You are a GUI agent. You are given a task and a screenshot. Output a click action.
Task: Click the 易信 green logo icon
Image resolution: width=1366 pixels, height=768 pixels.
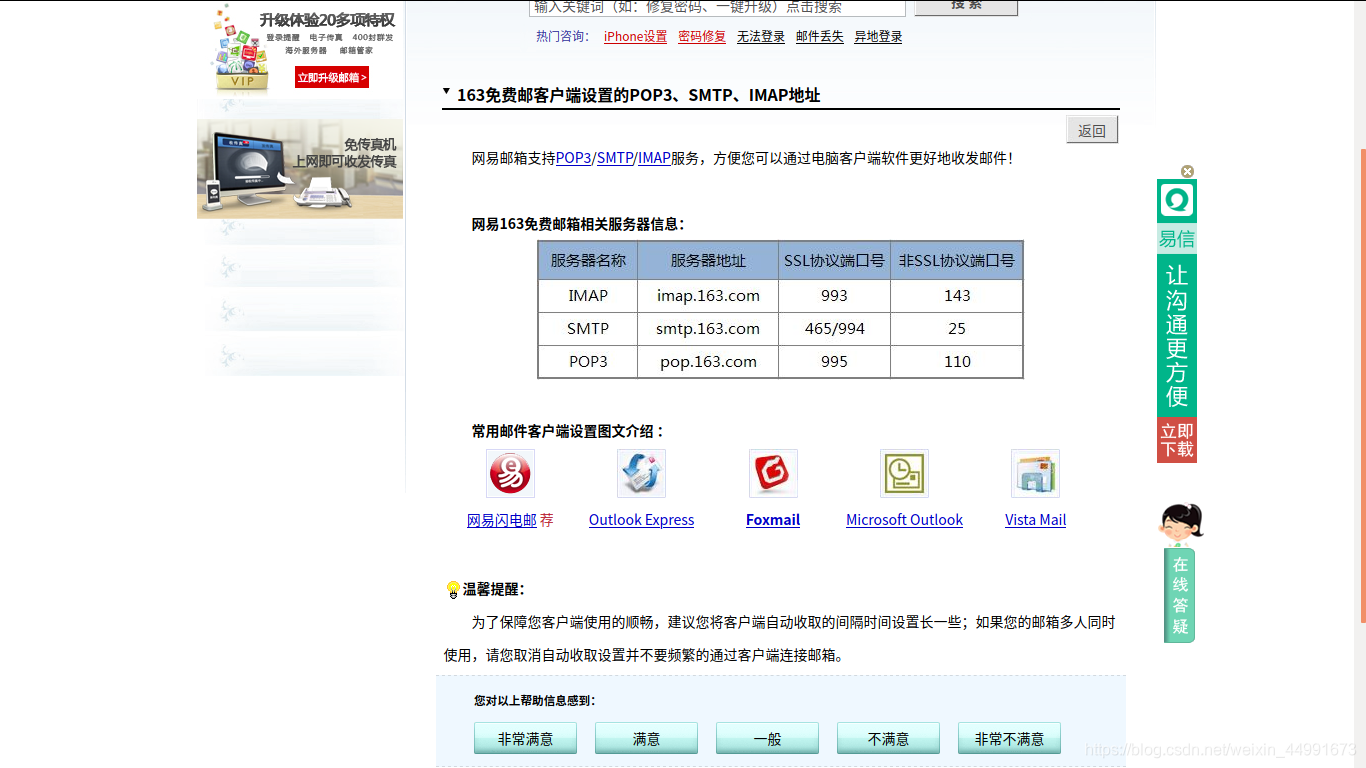1177,201
